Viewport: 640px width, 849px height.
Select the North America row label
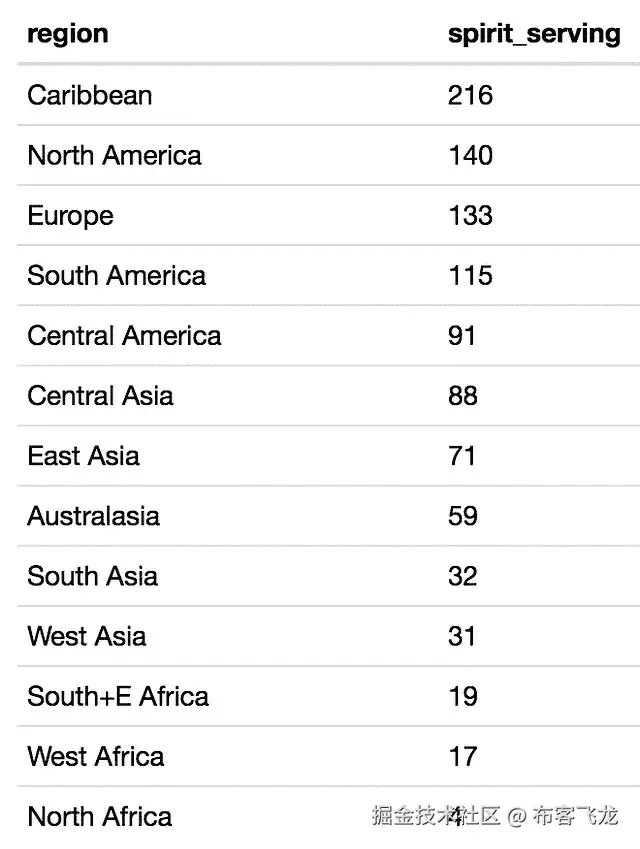[x=114, y=156]
